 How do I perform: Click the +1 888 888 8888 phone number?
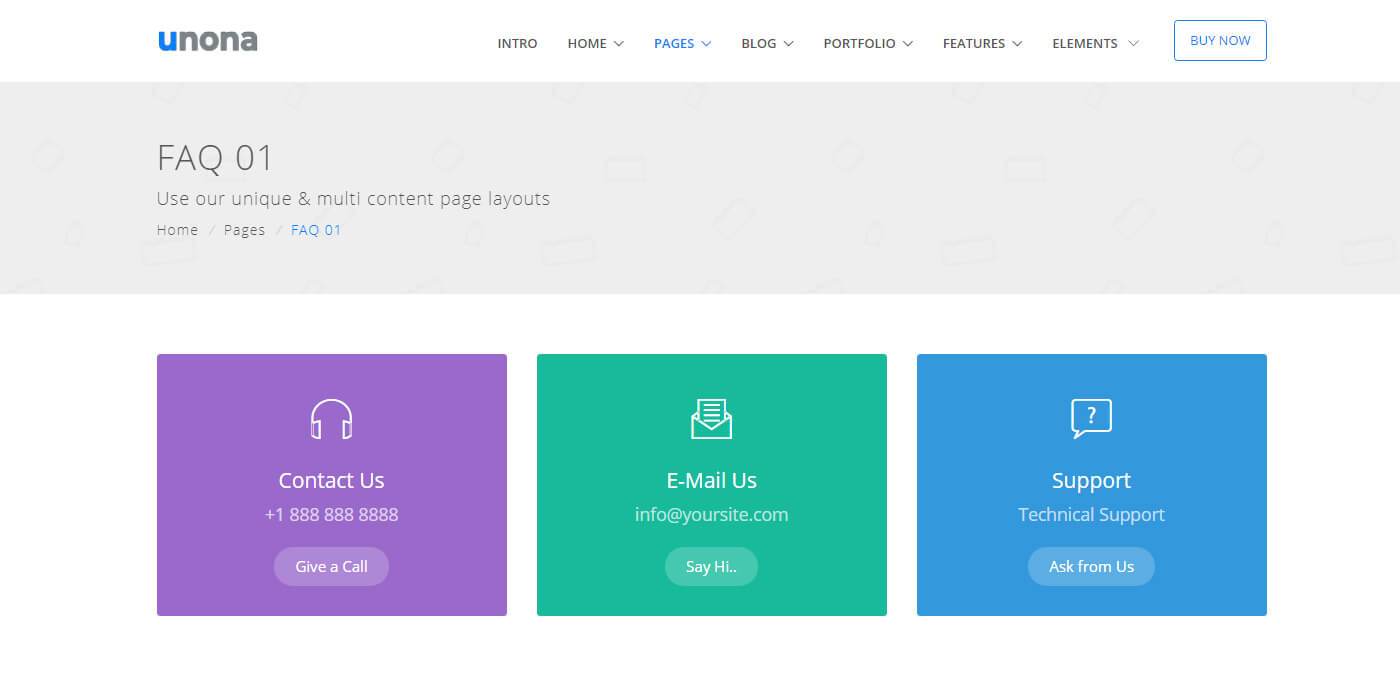331,515
